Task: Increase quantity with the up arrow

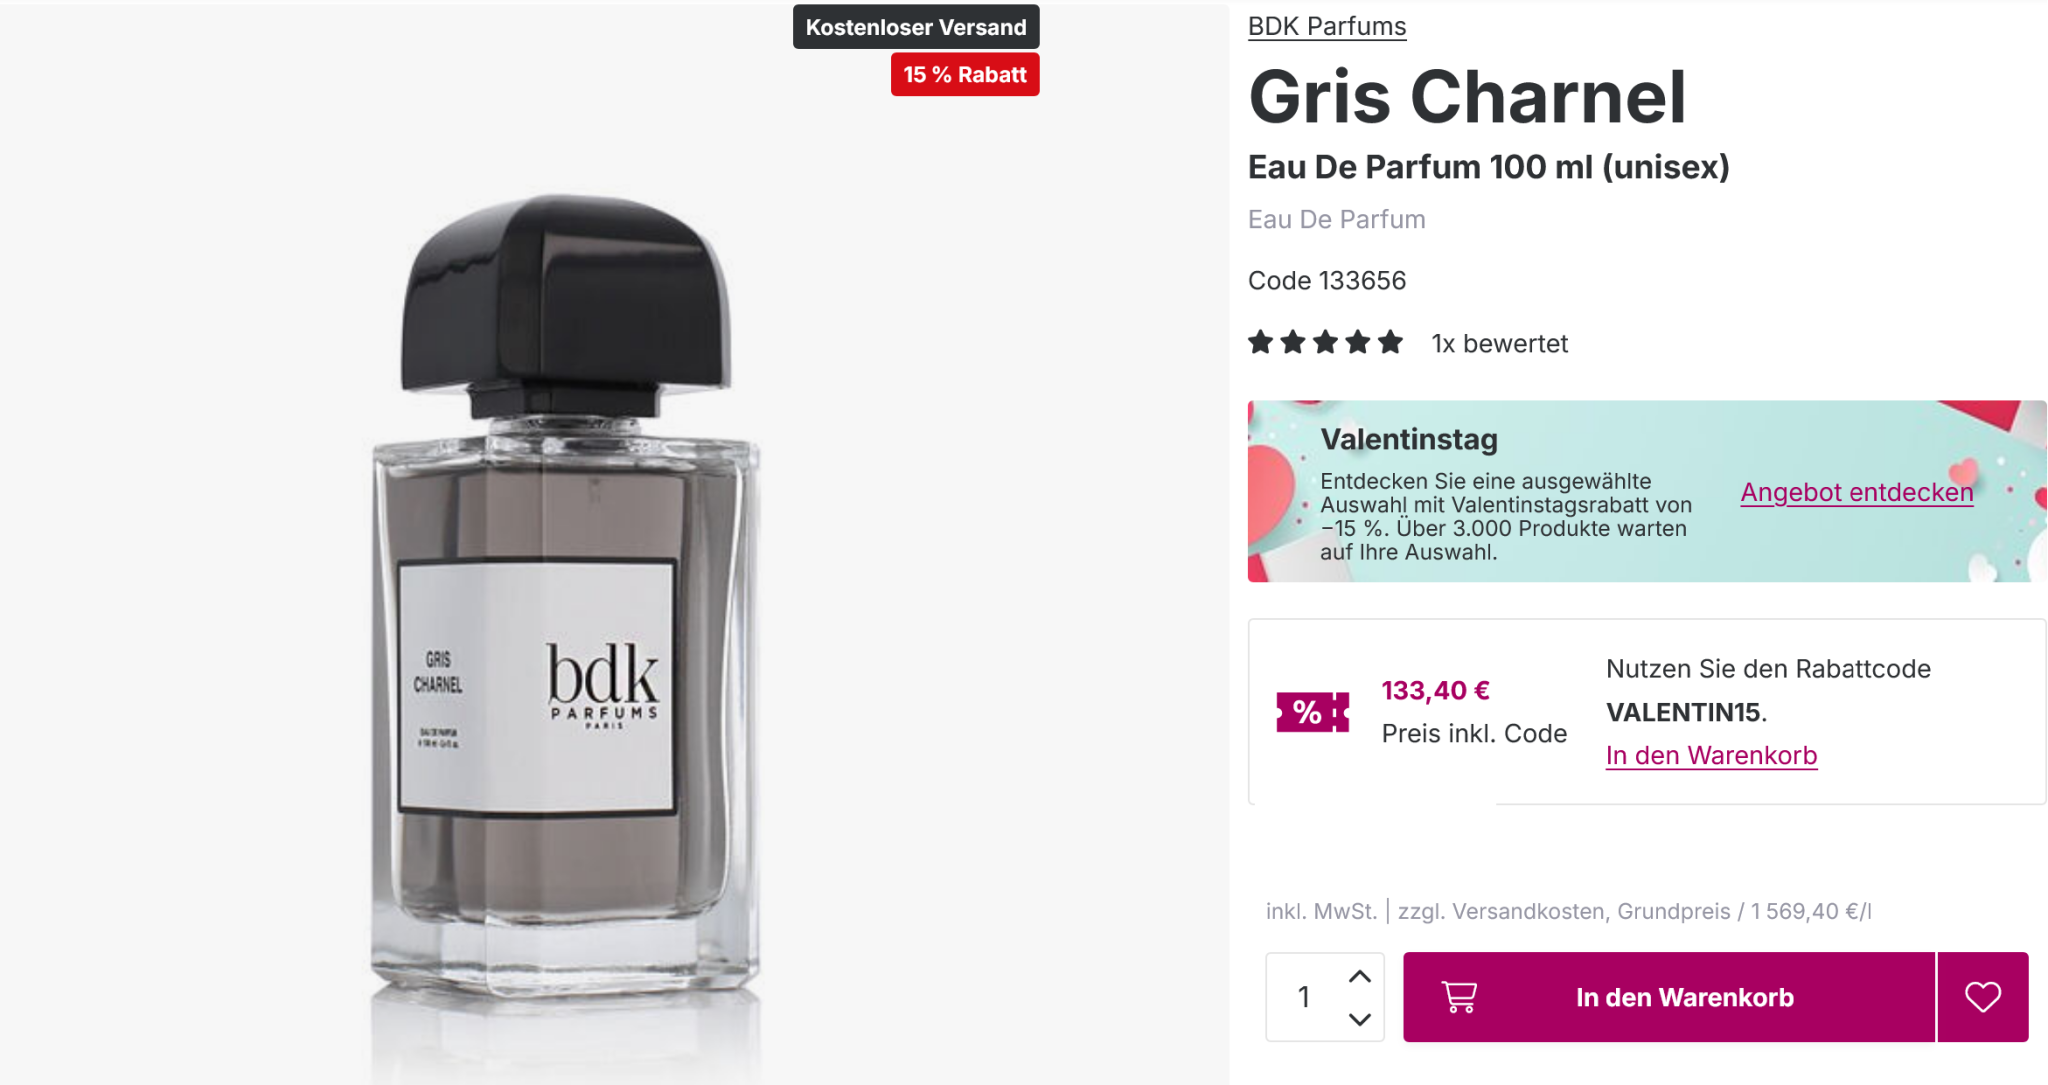Action: pyautogui.click(x=1359, y=976)
